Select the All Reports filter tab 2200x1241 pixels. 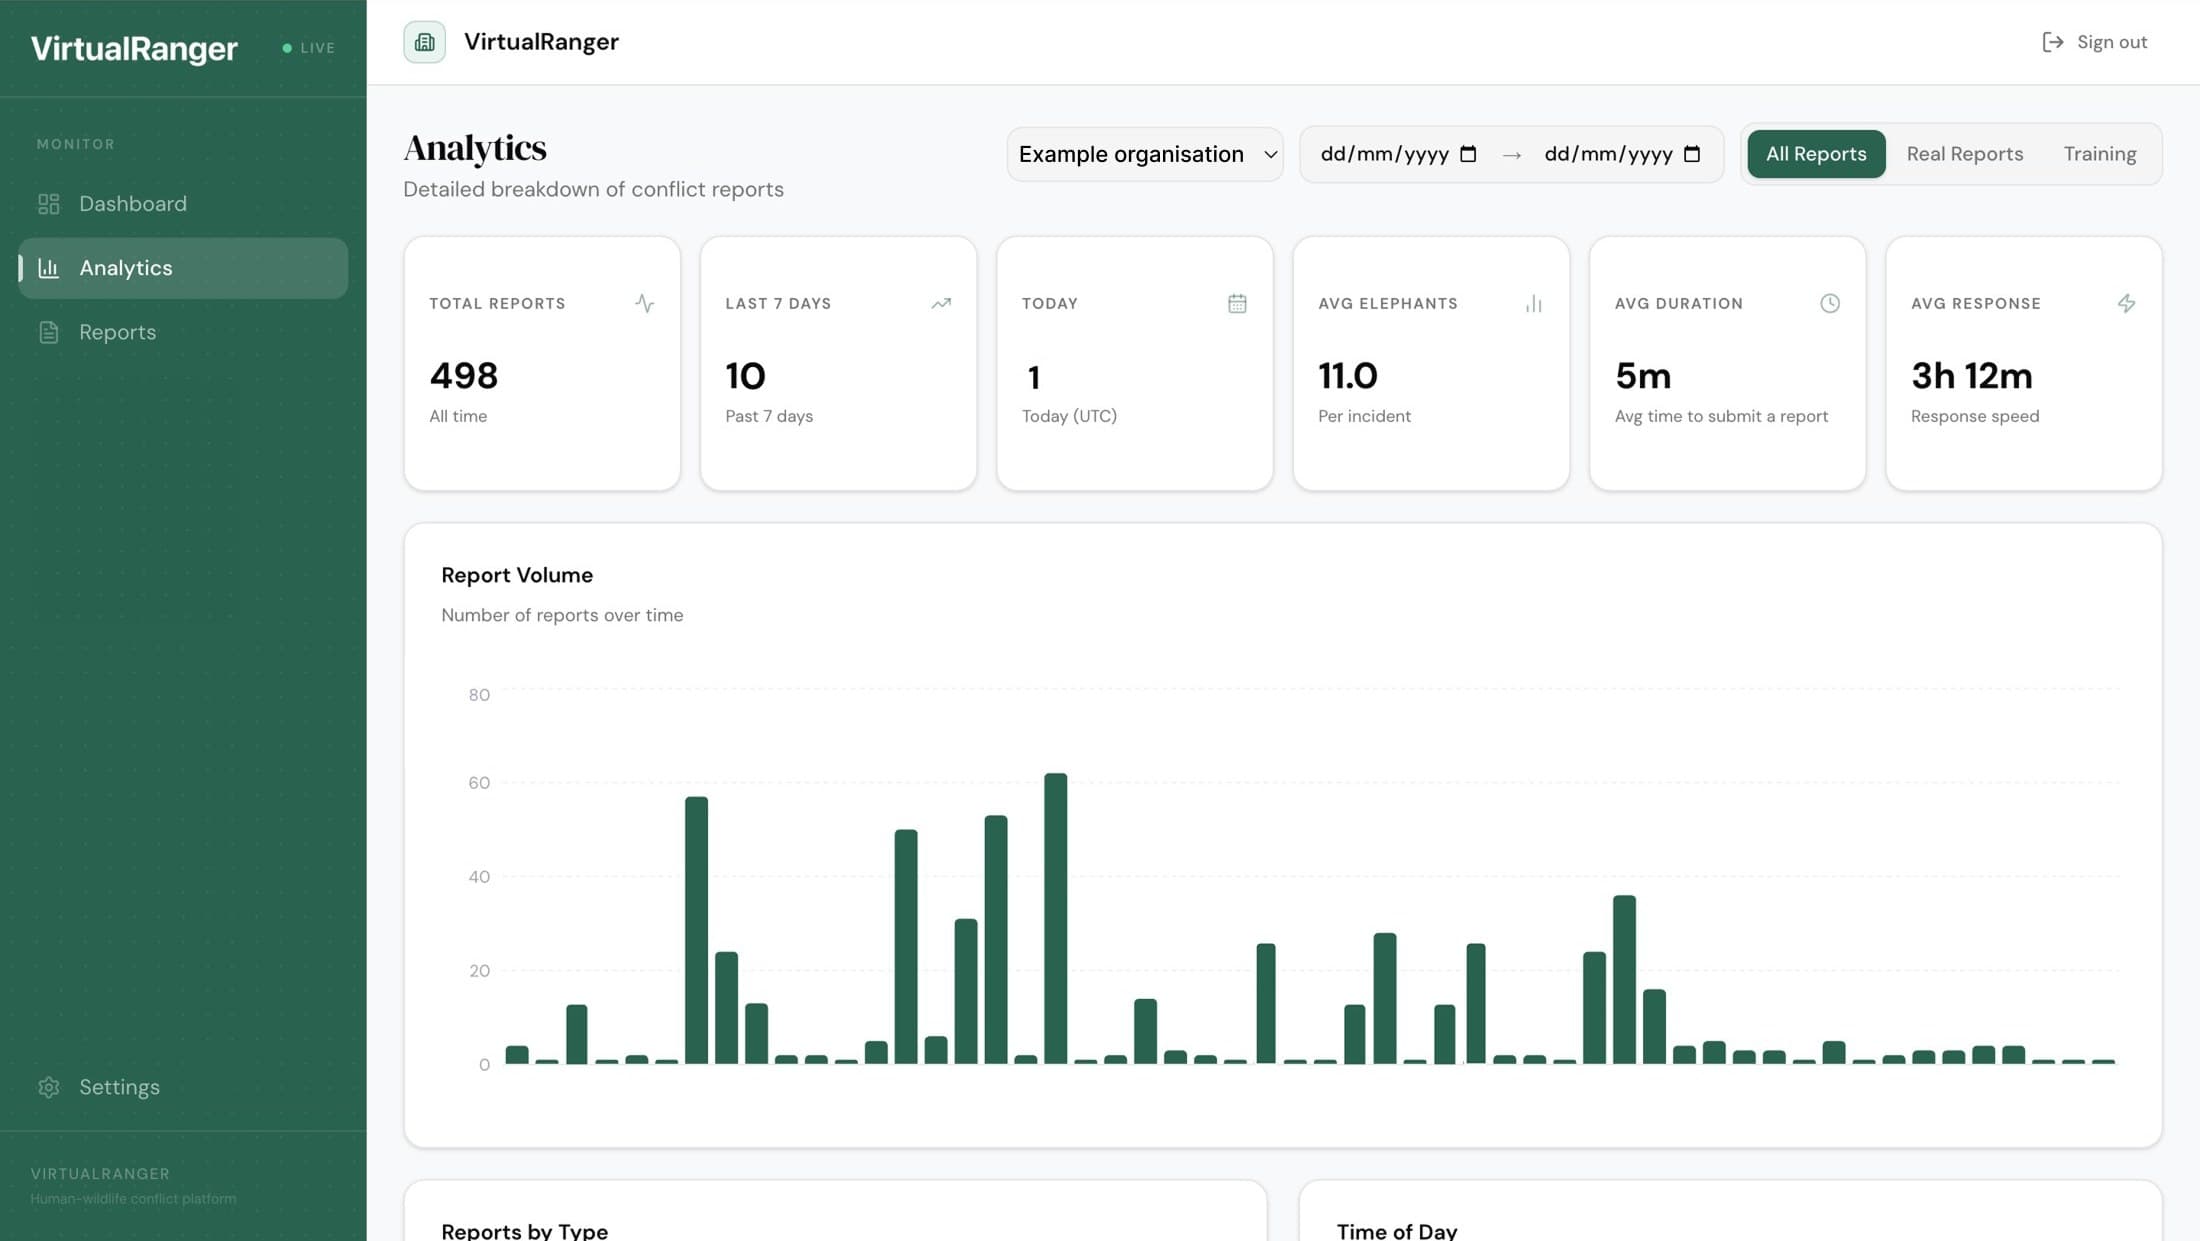pos(1816,154)
